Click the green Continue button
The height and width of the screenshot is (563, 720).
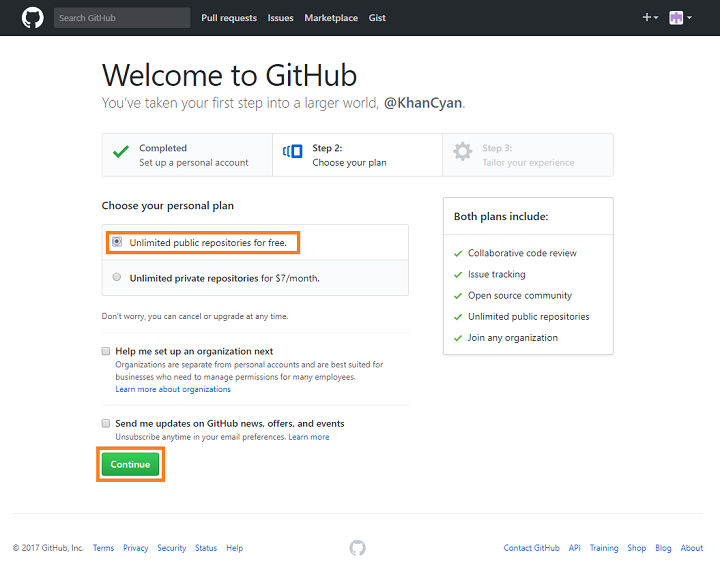(x=130, y=464)
